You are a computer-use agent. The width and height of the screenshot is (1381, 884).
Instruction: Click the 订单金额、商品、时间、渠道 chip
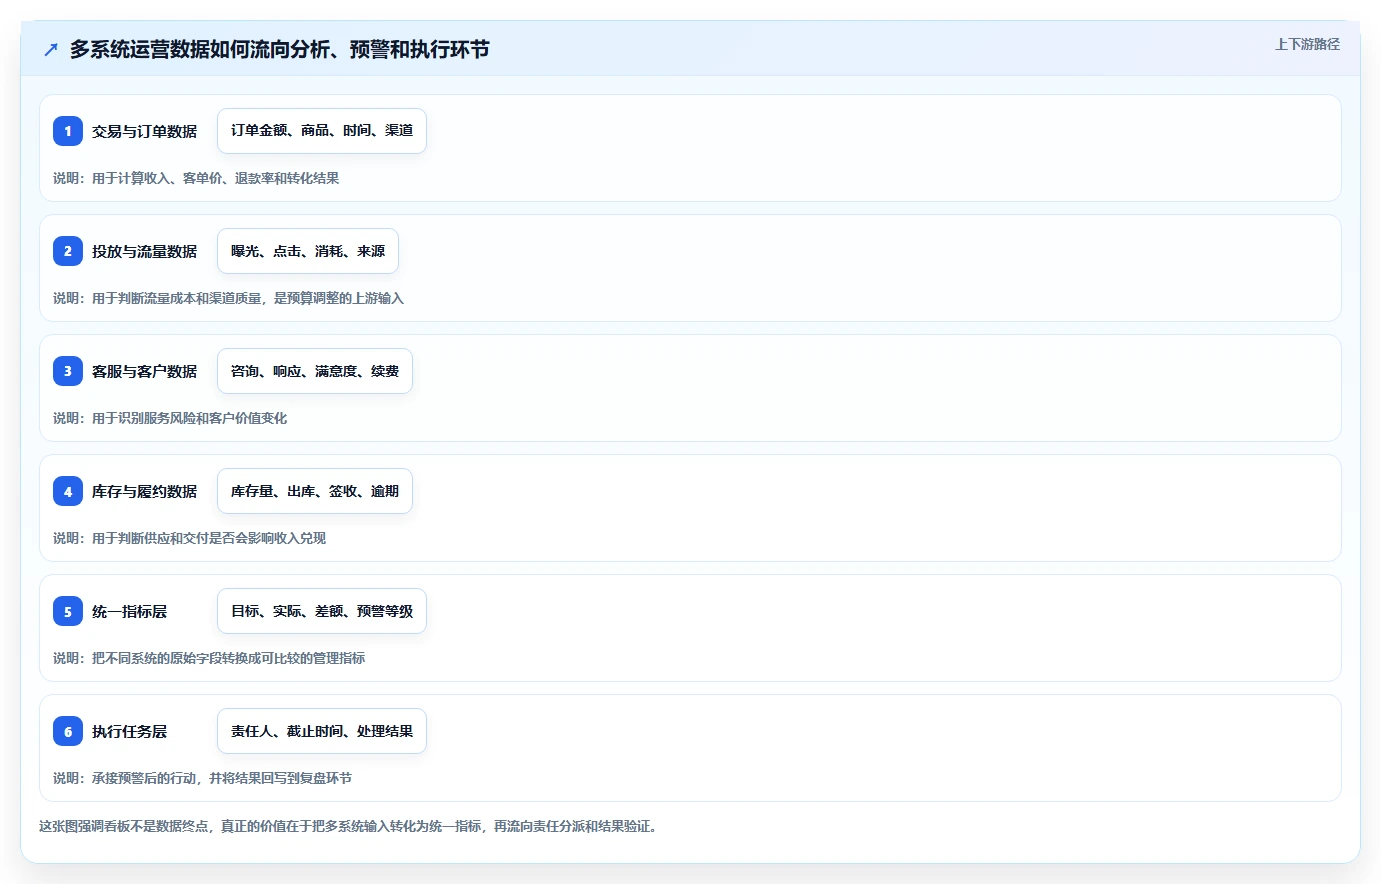[x=322, y=131]
